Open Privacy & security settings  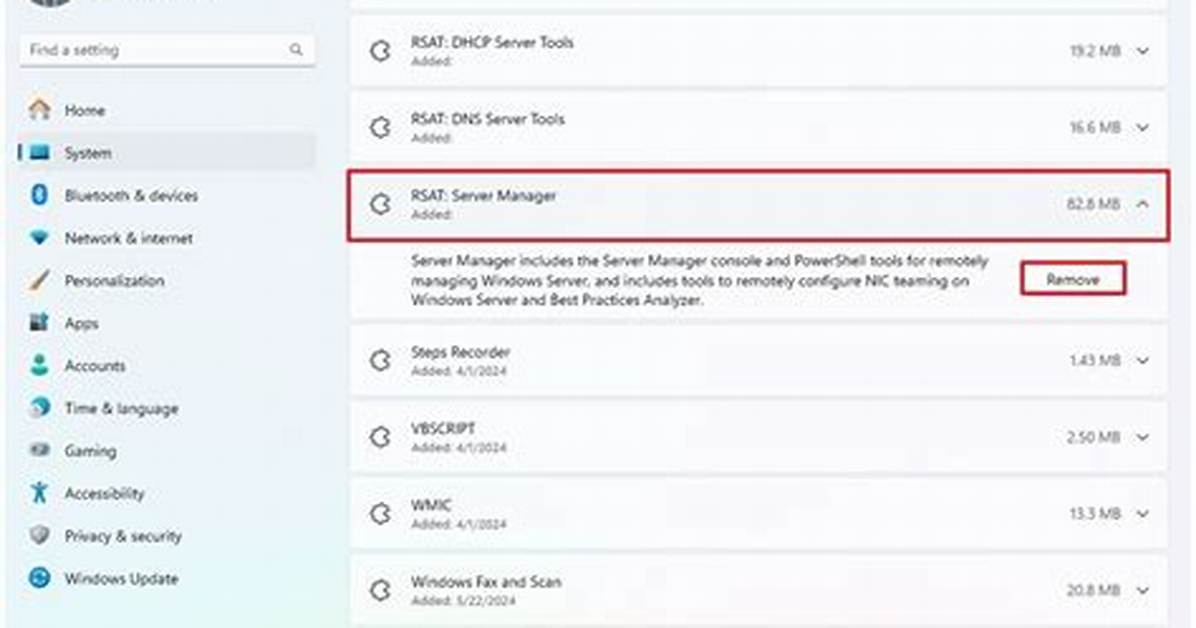167,536
